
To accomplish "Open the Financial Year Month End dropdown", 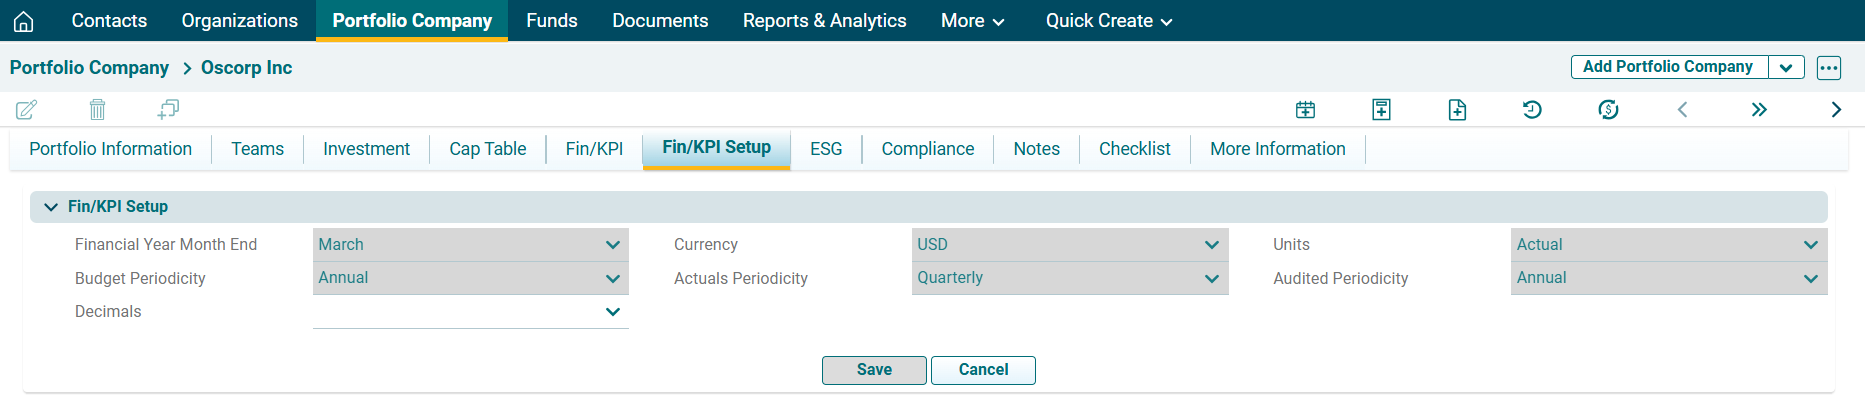I will coord(470,245).
